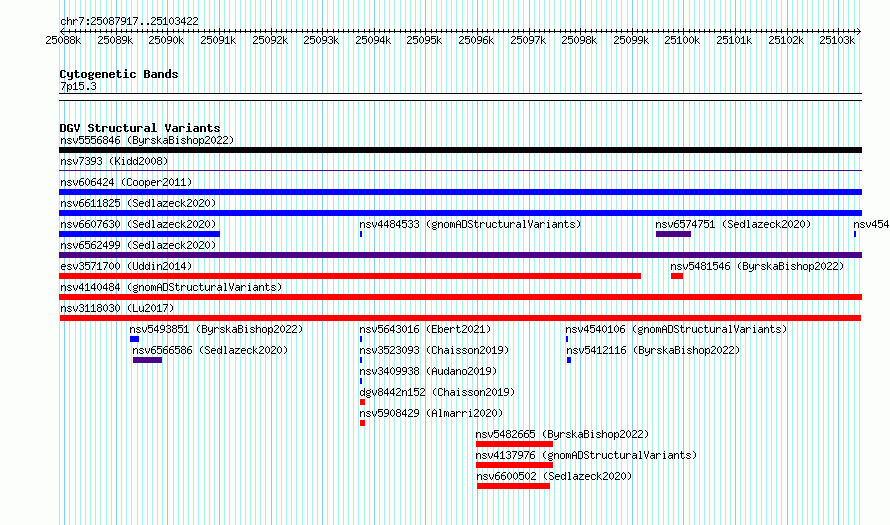Click the nsv5556846 (ByrskaBishop2022) label
Screen dimensions: 890x525
(x=147, y=140)
